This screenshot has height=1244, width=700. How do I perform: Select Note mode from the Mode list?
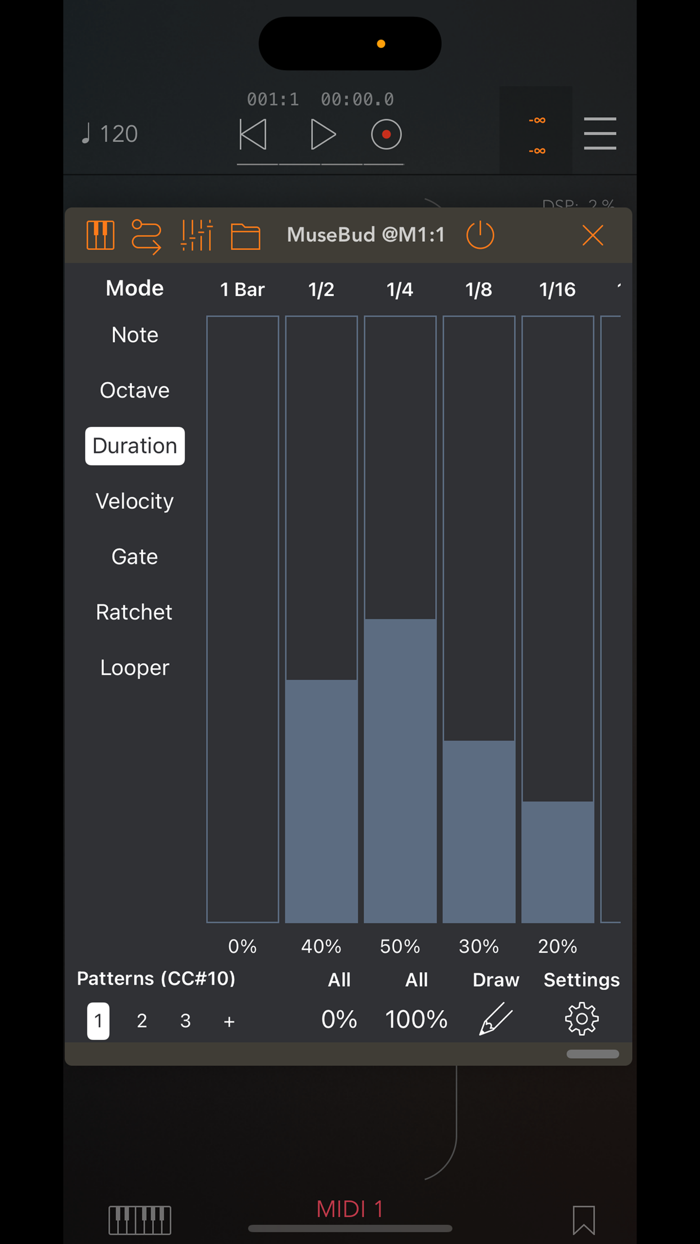click(134, 335)
